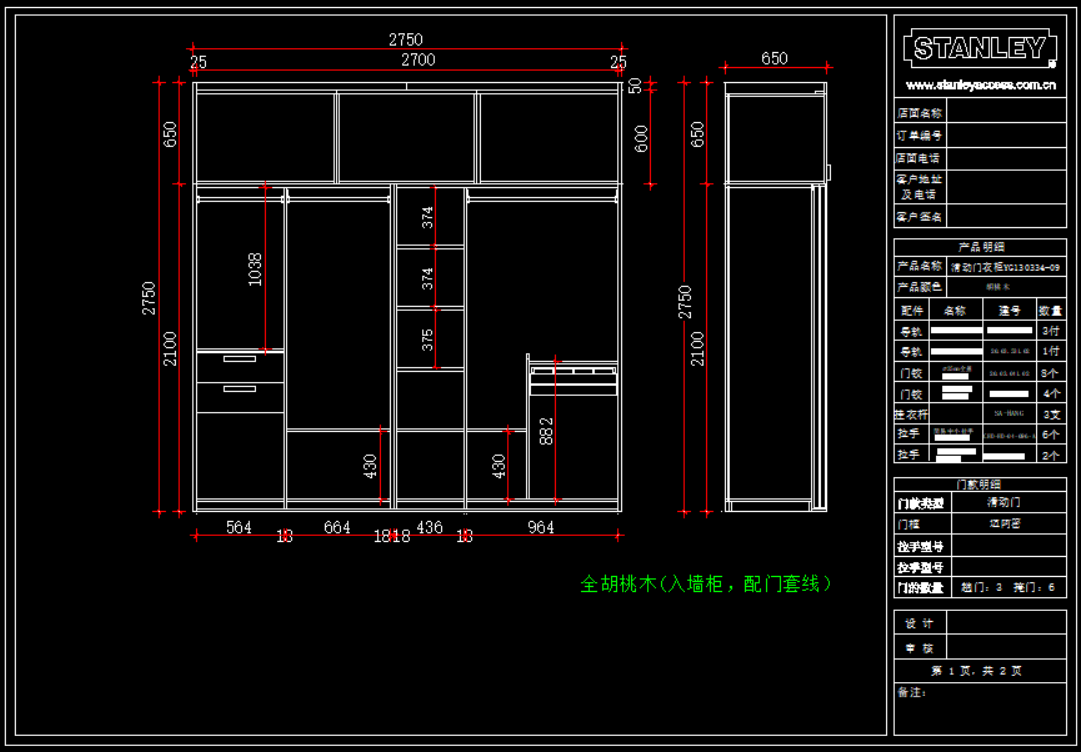Select the green 全胡桃木 annotation text
The height and width of the screenshot is (752, 1081).
(706, 583)
